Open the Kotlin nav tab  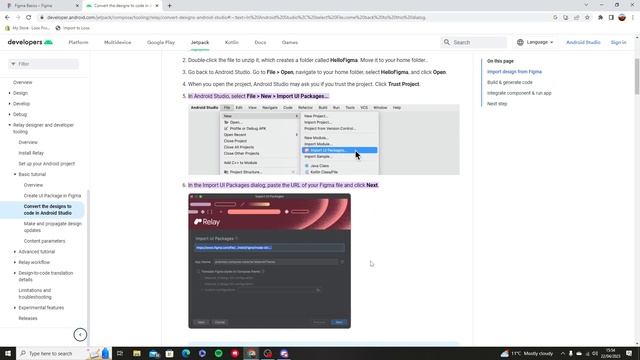pos(231,42)
